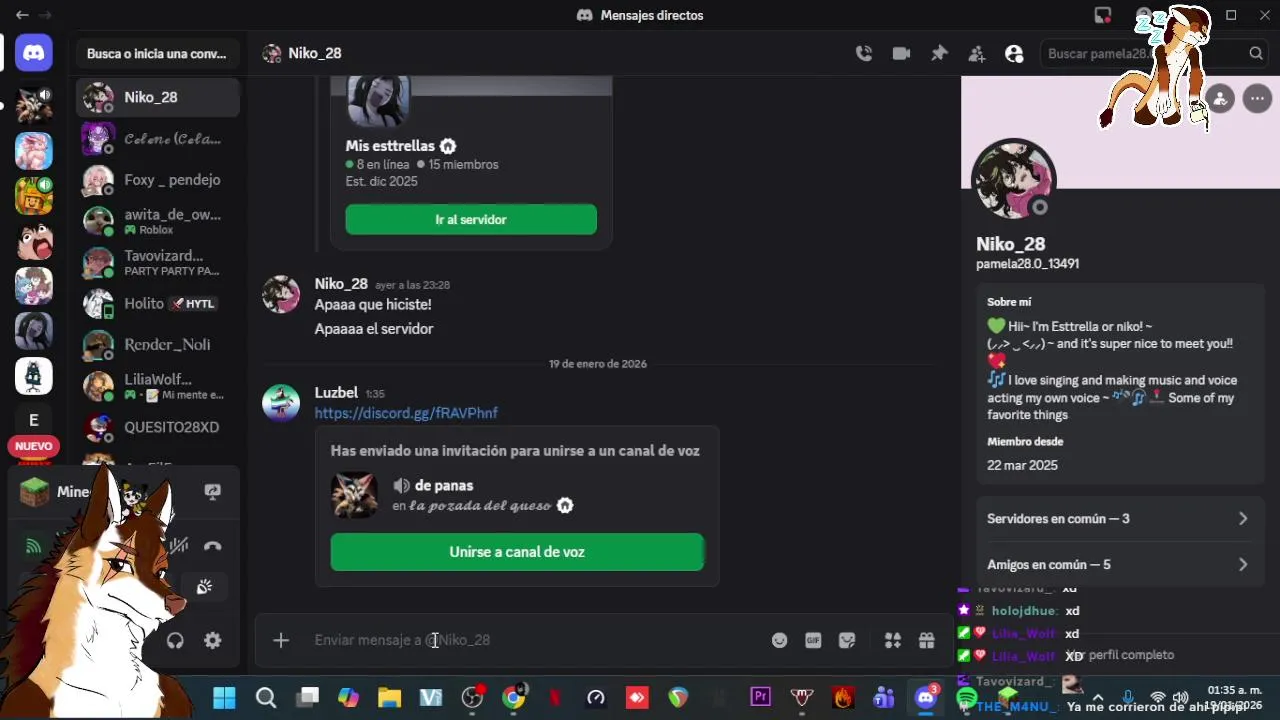Open Render_Noli direct message
Image resolution: width=1280 pixels, height=720 pixels.
pos(158,345)
